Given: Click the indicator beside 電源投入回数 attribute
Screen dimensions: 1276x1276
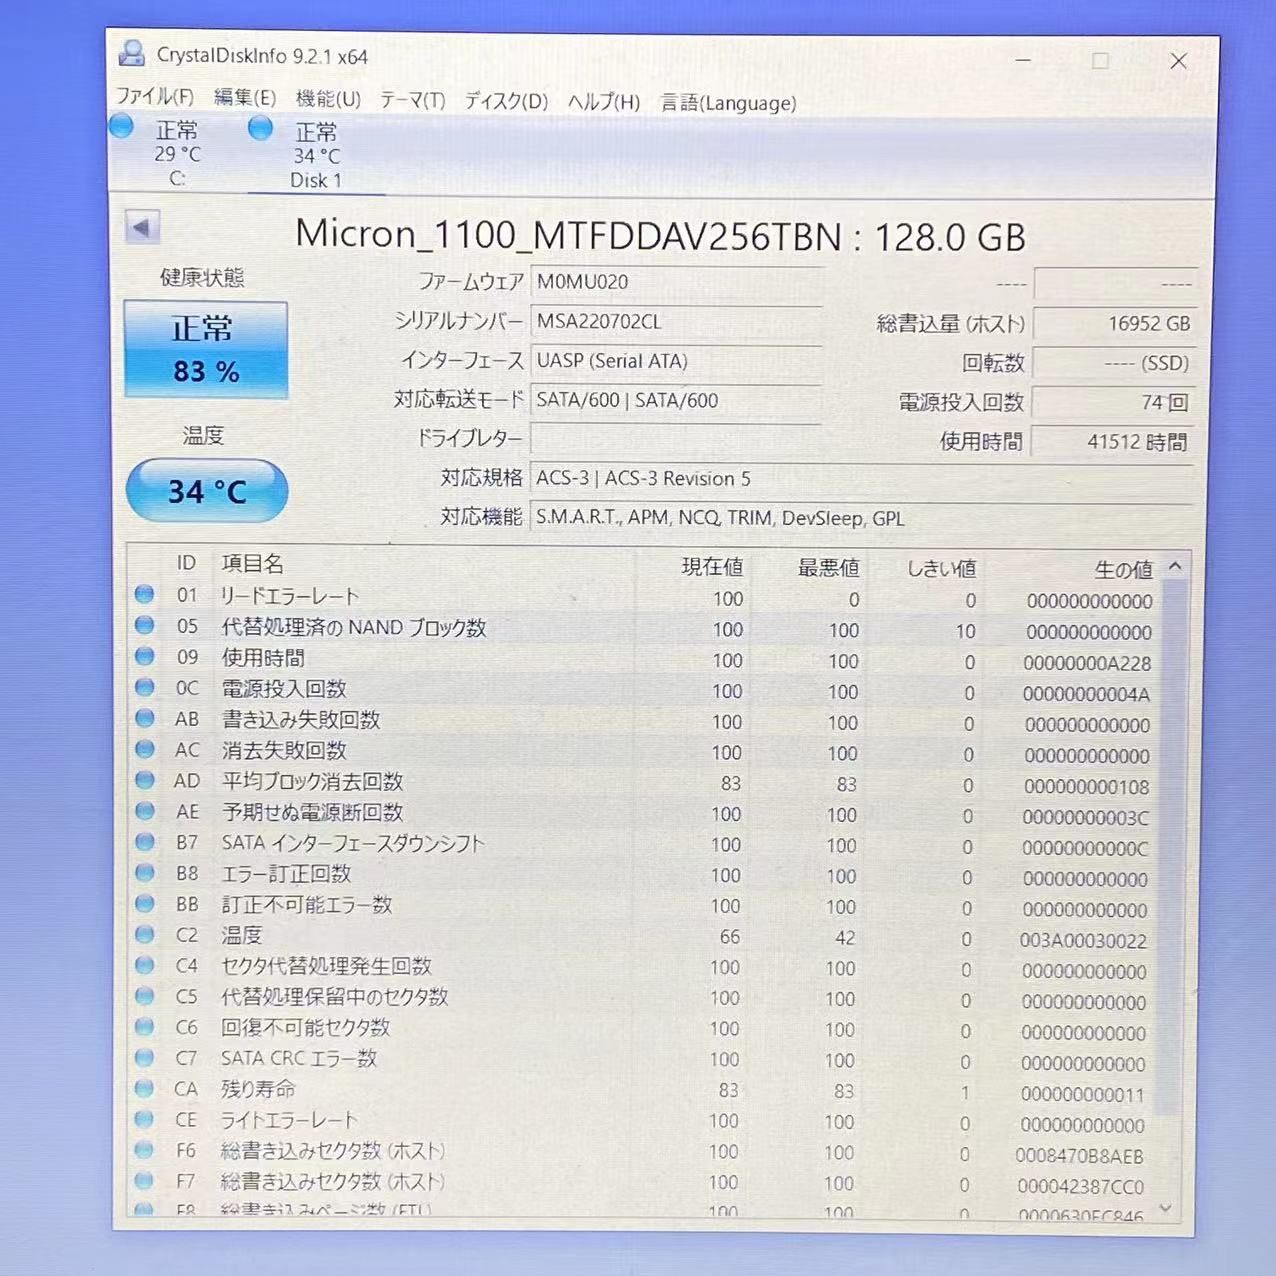Looking at the screenshot, I should (144, 688).
